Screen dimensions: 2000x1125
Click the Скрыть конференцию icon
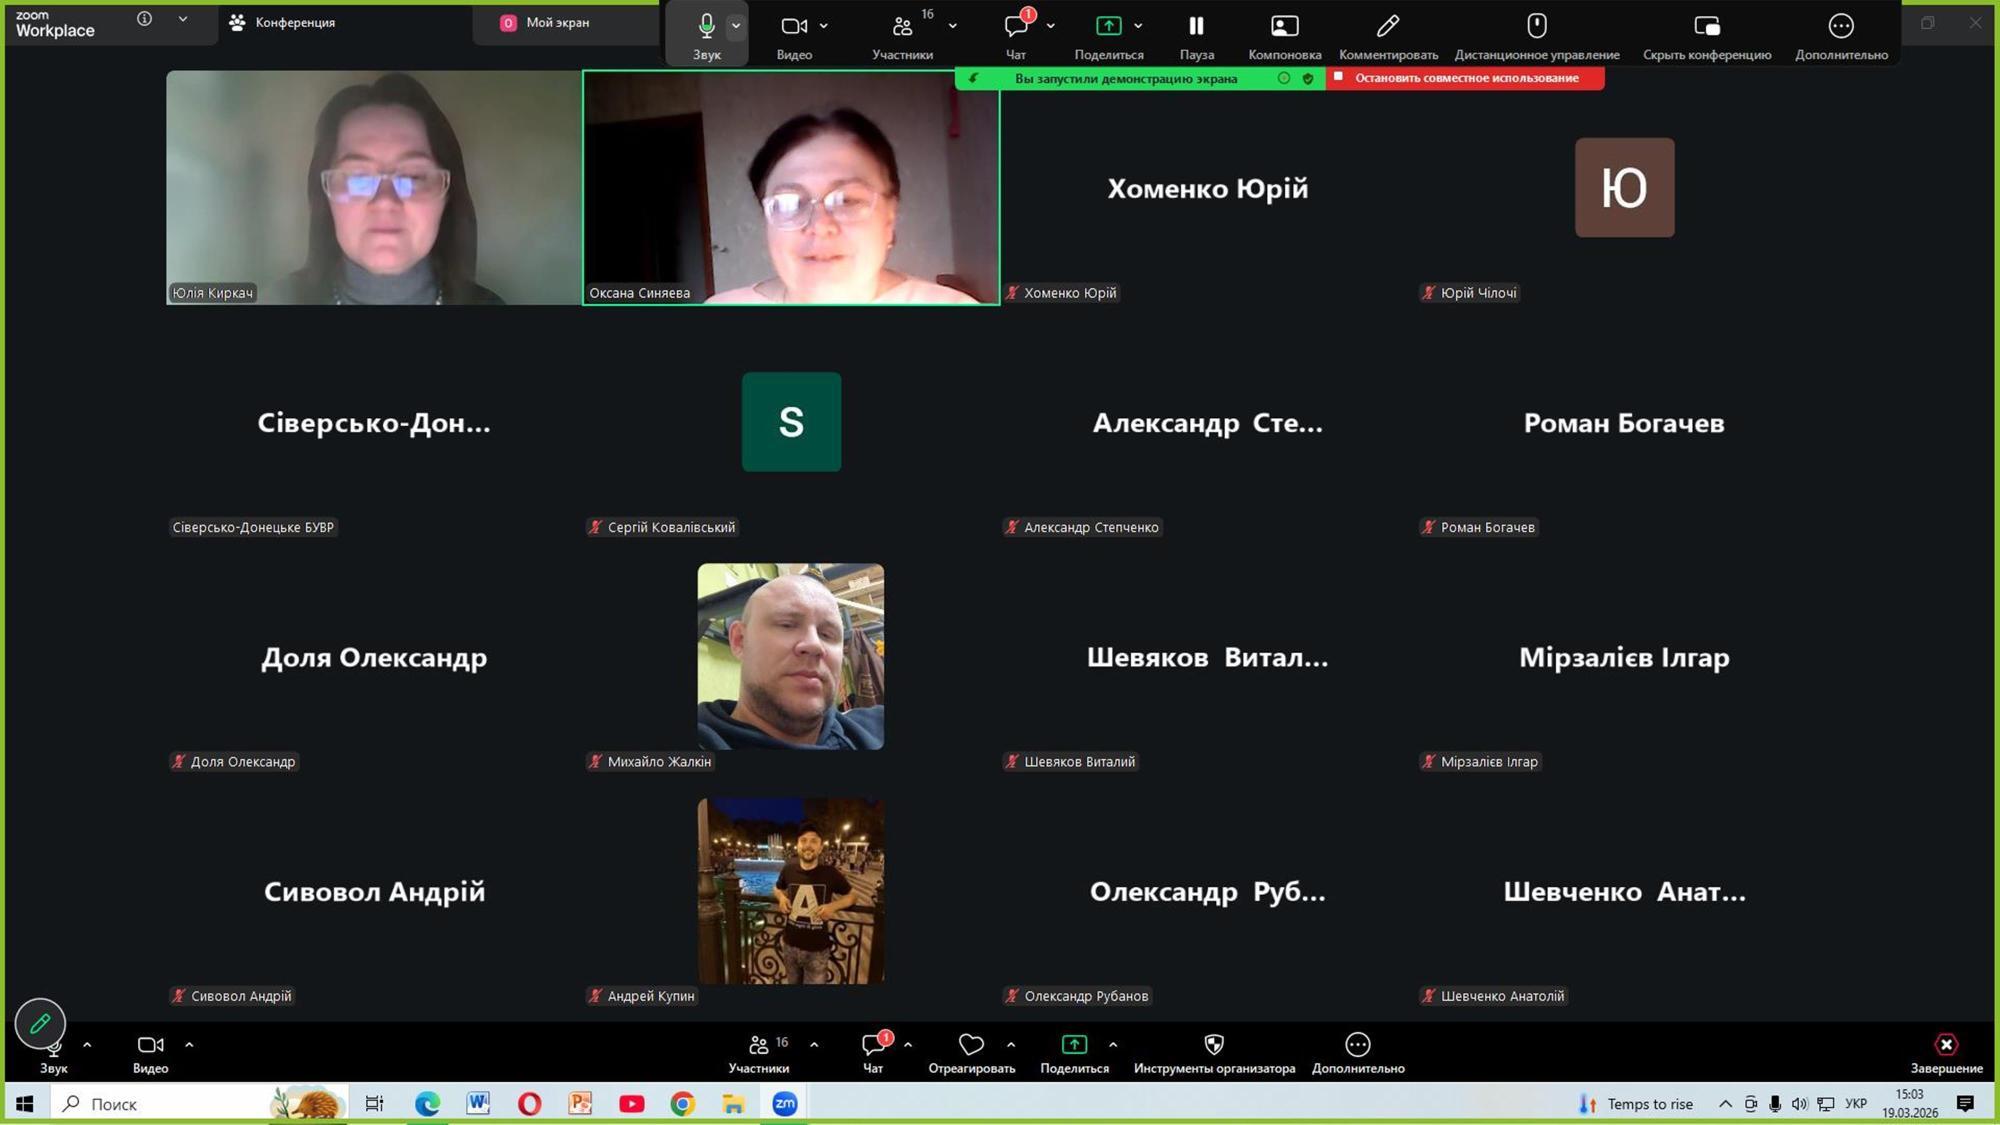[x=1706, y=26]
